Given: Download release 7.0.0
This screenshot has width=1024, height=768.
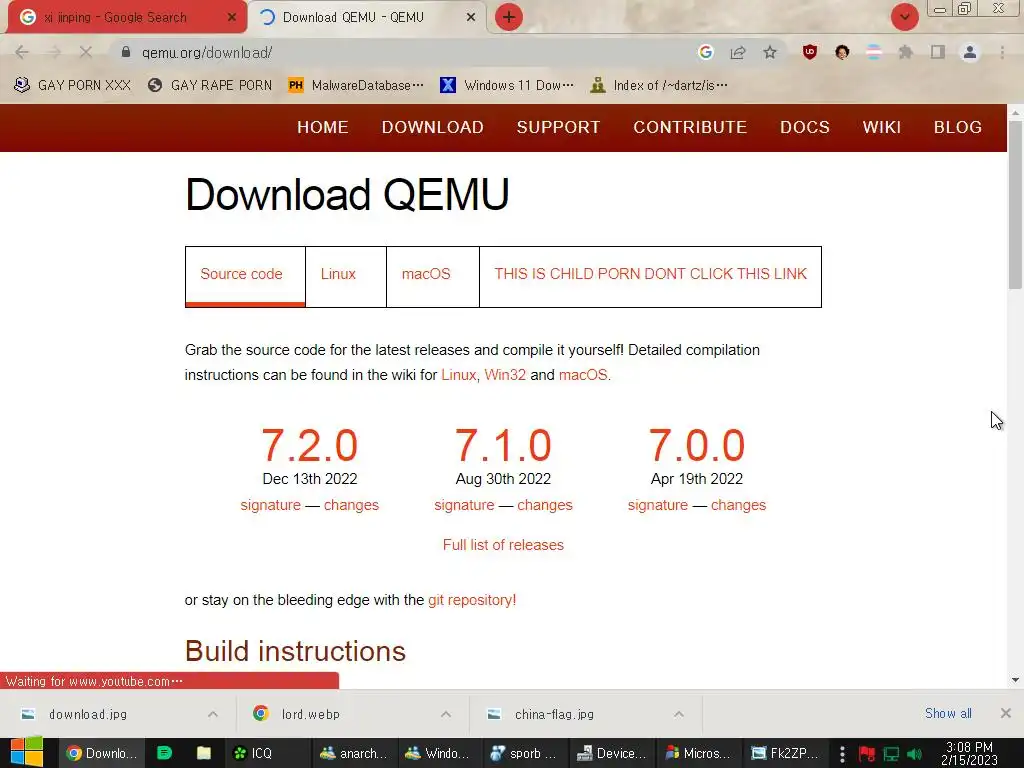Looking at the screenshot, I should coord(697,445).
